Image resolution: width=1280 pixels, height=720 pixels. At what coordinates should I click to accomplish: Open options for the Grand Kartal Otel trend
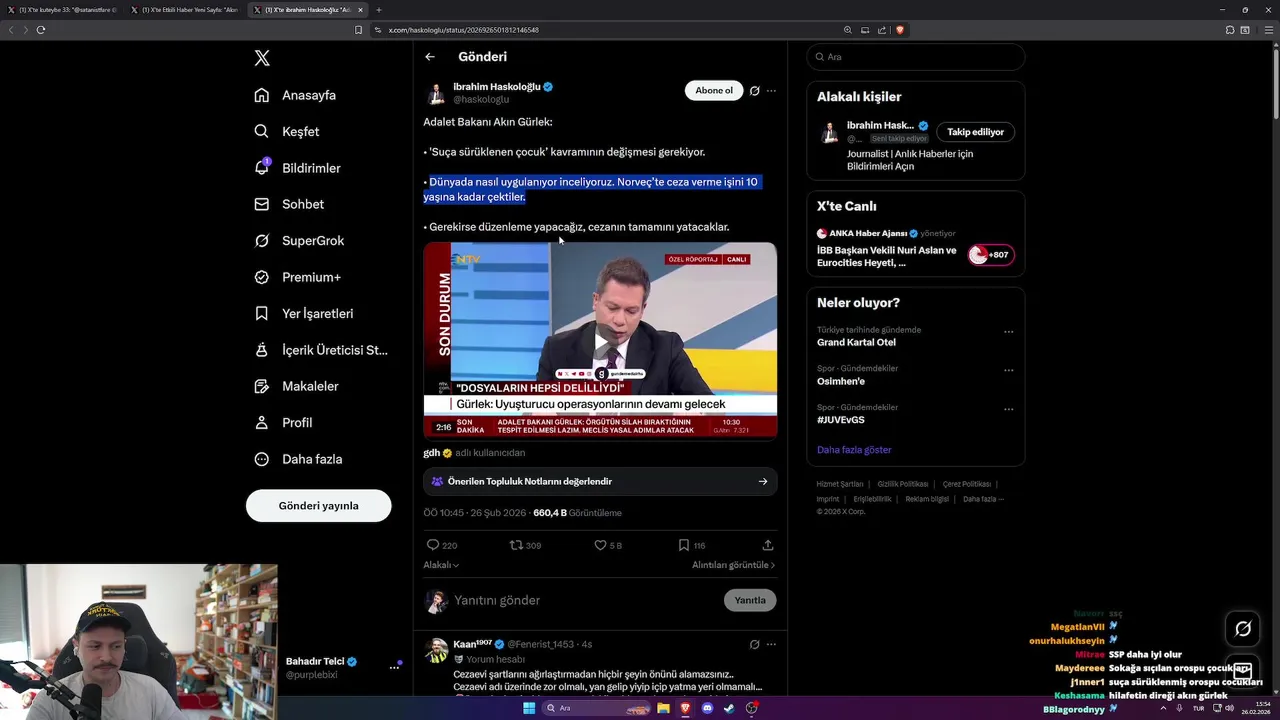[x=1008, y=332]
